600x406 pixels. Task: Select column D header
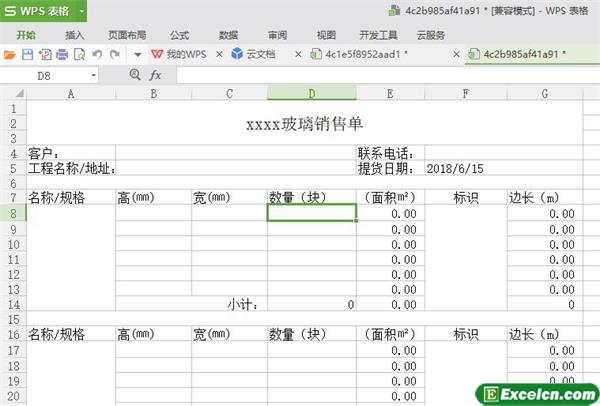click(x=311, y=93)
